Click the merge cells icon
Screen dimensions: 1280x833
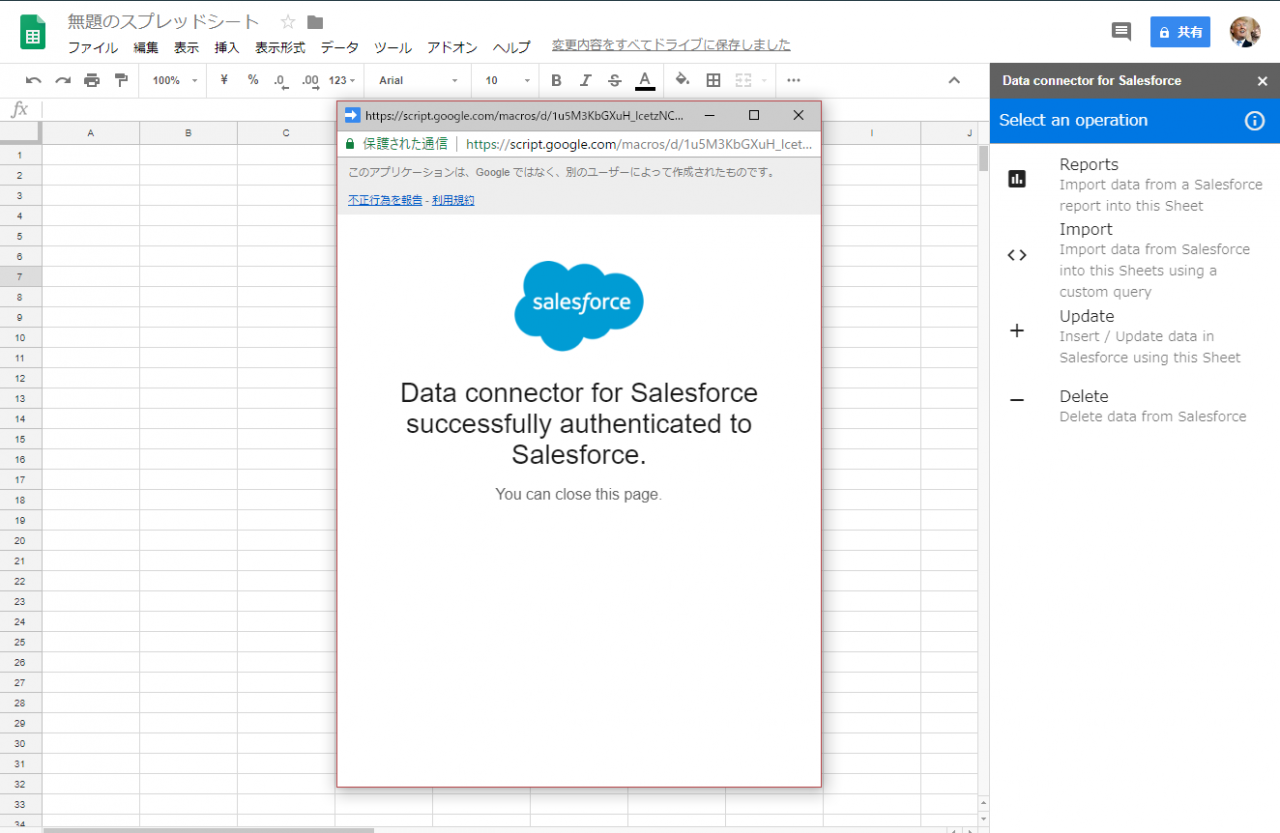743,80
